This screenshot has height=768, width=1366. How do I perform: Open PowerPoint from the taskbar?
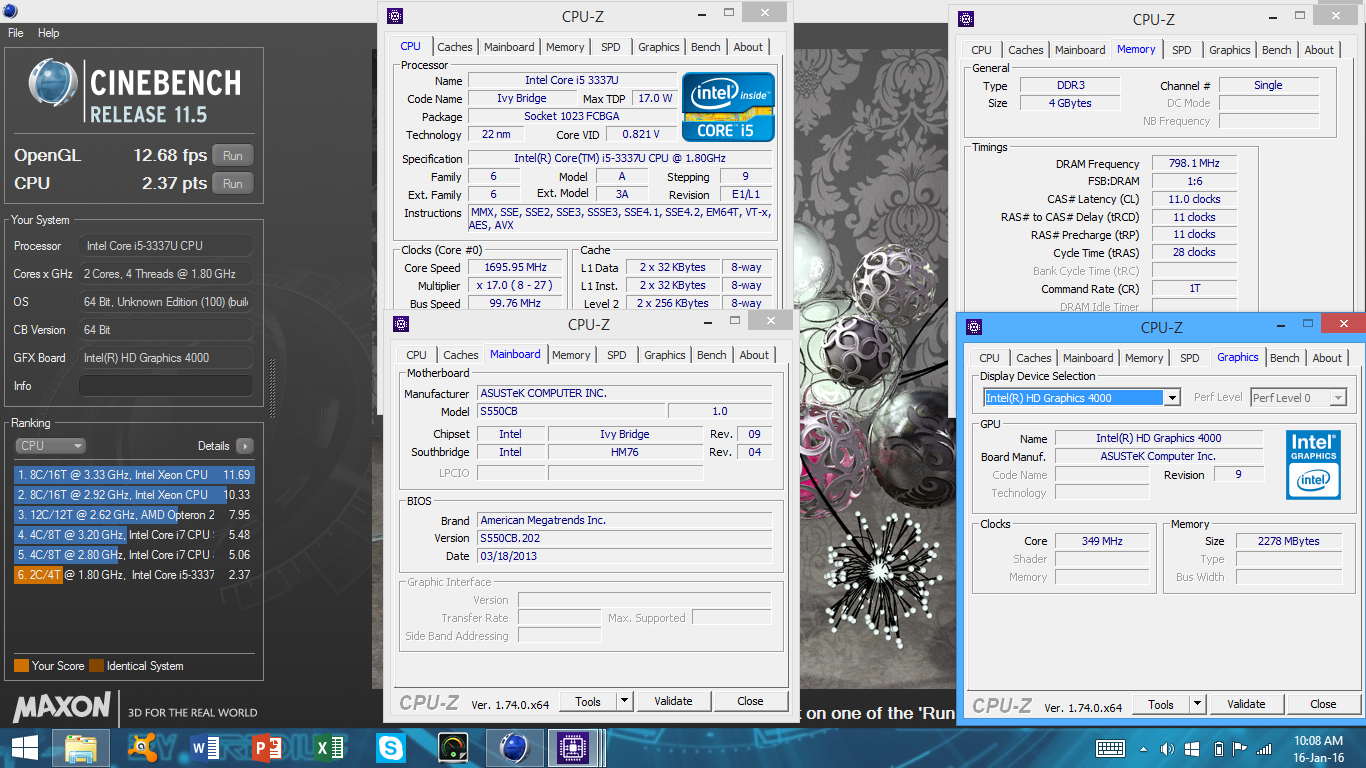coord(266,748)
